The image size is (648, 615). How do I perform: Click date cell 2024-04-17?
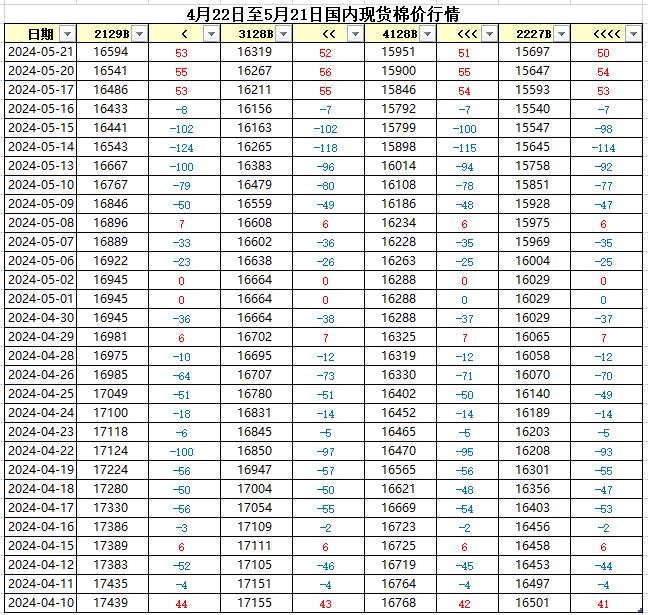(x=40, y=508)
